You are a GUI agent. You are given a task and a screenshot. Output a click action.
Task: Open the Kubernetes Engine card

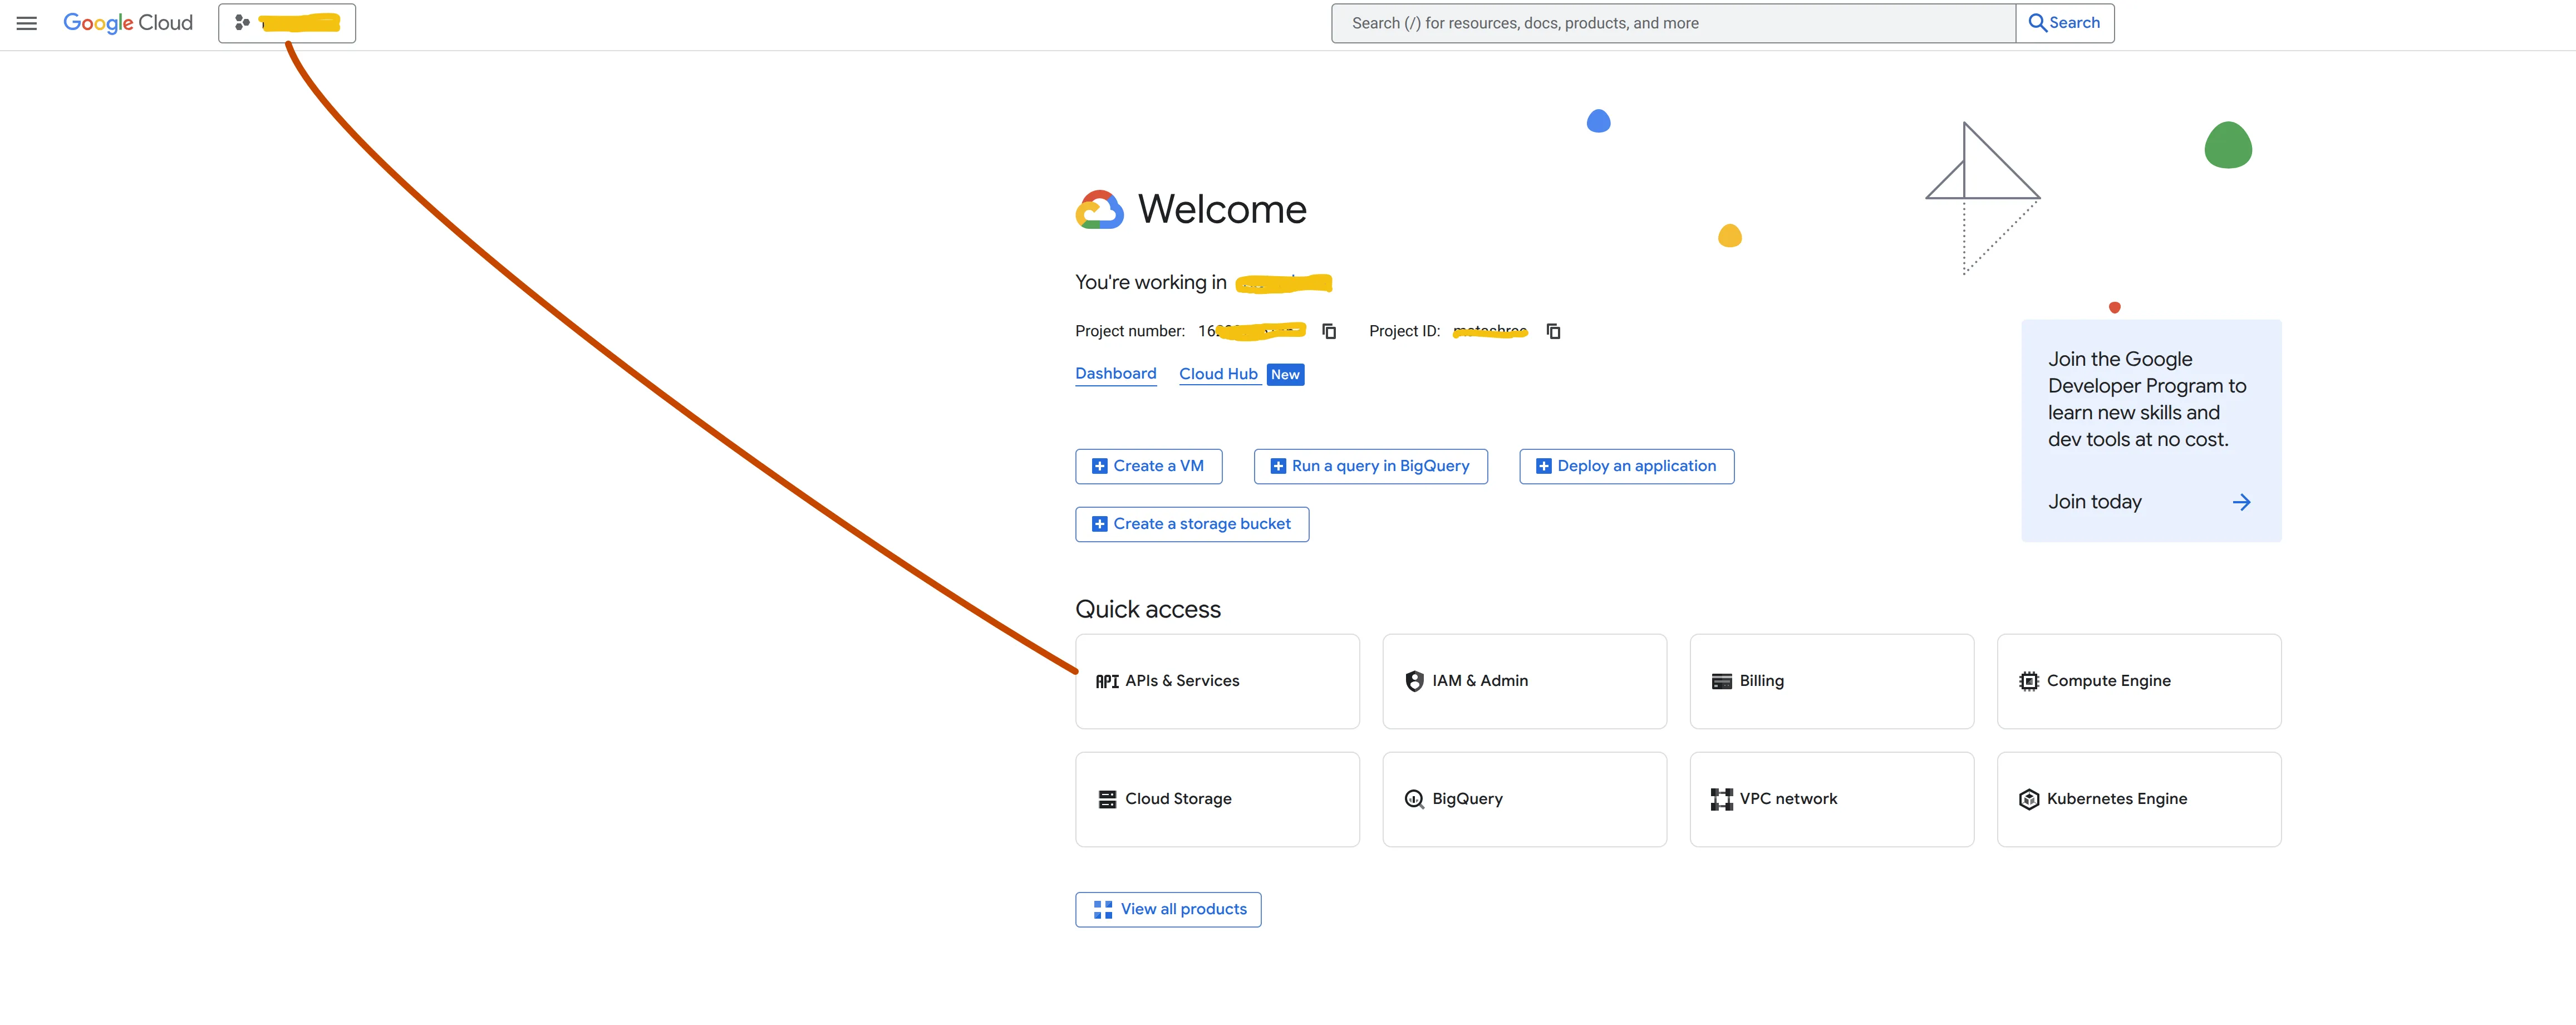[x=2138, y=799]
